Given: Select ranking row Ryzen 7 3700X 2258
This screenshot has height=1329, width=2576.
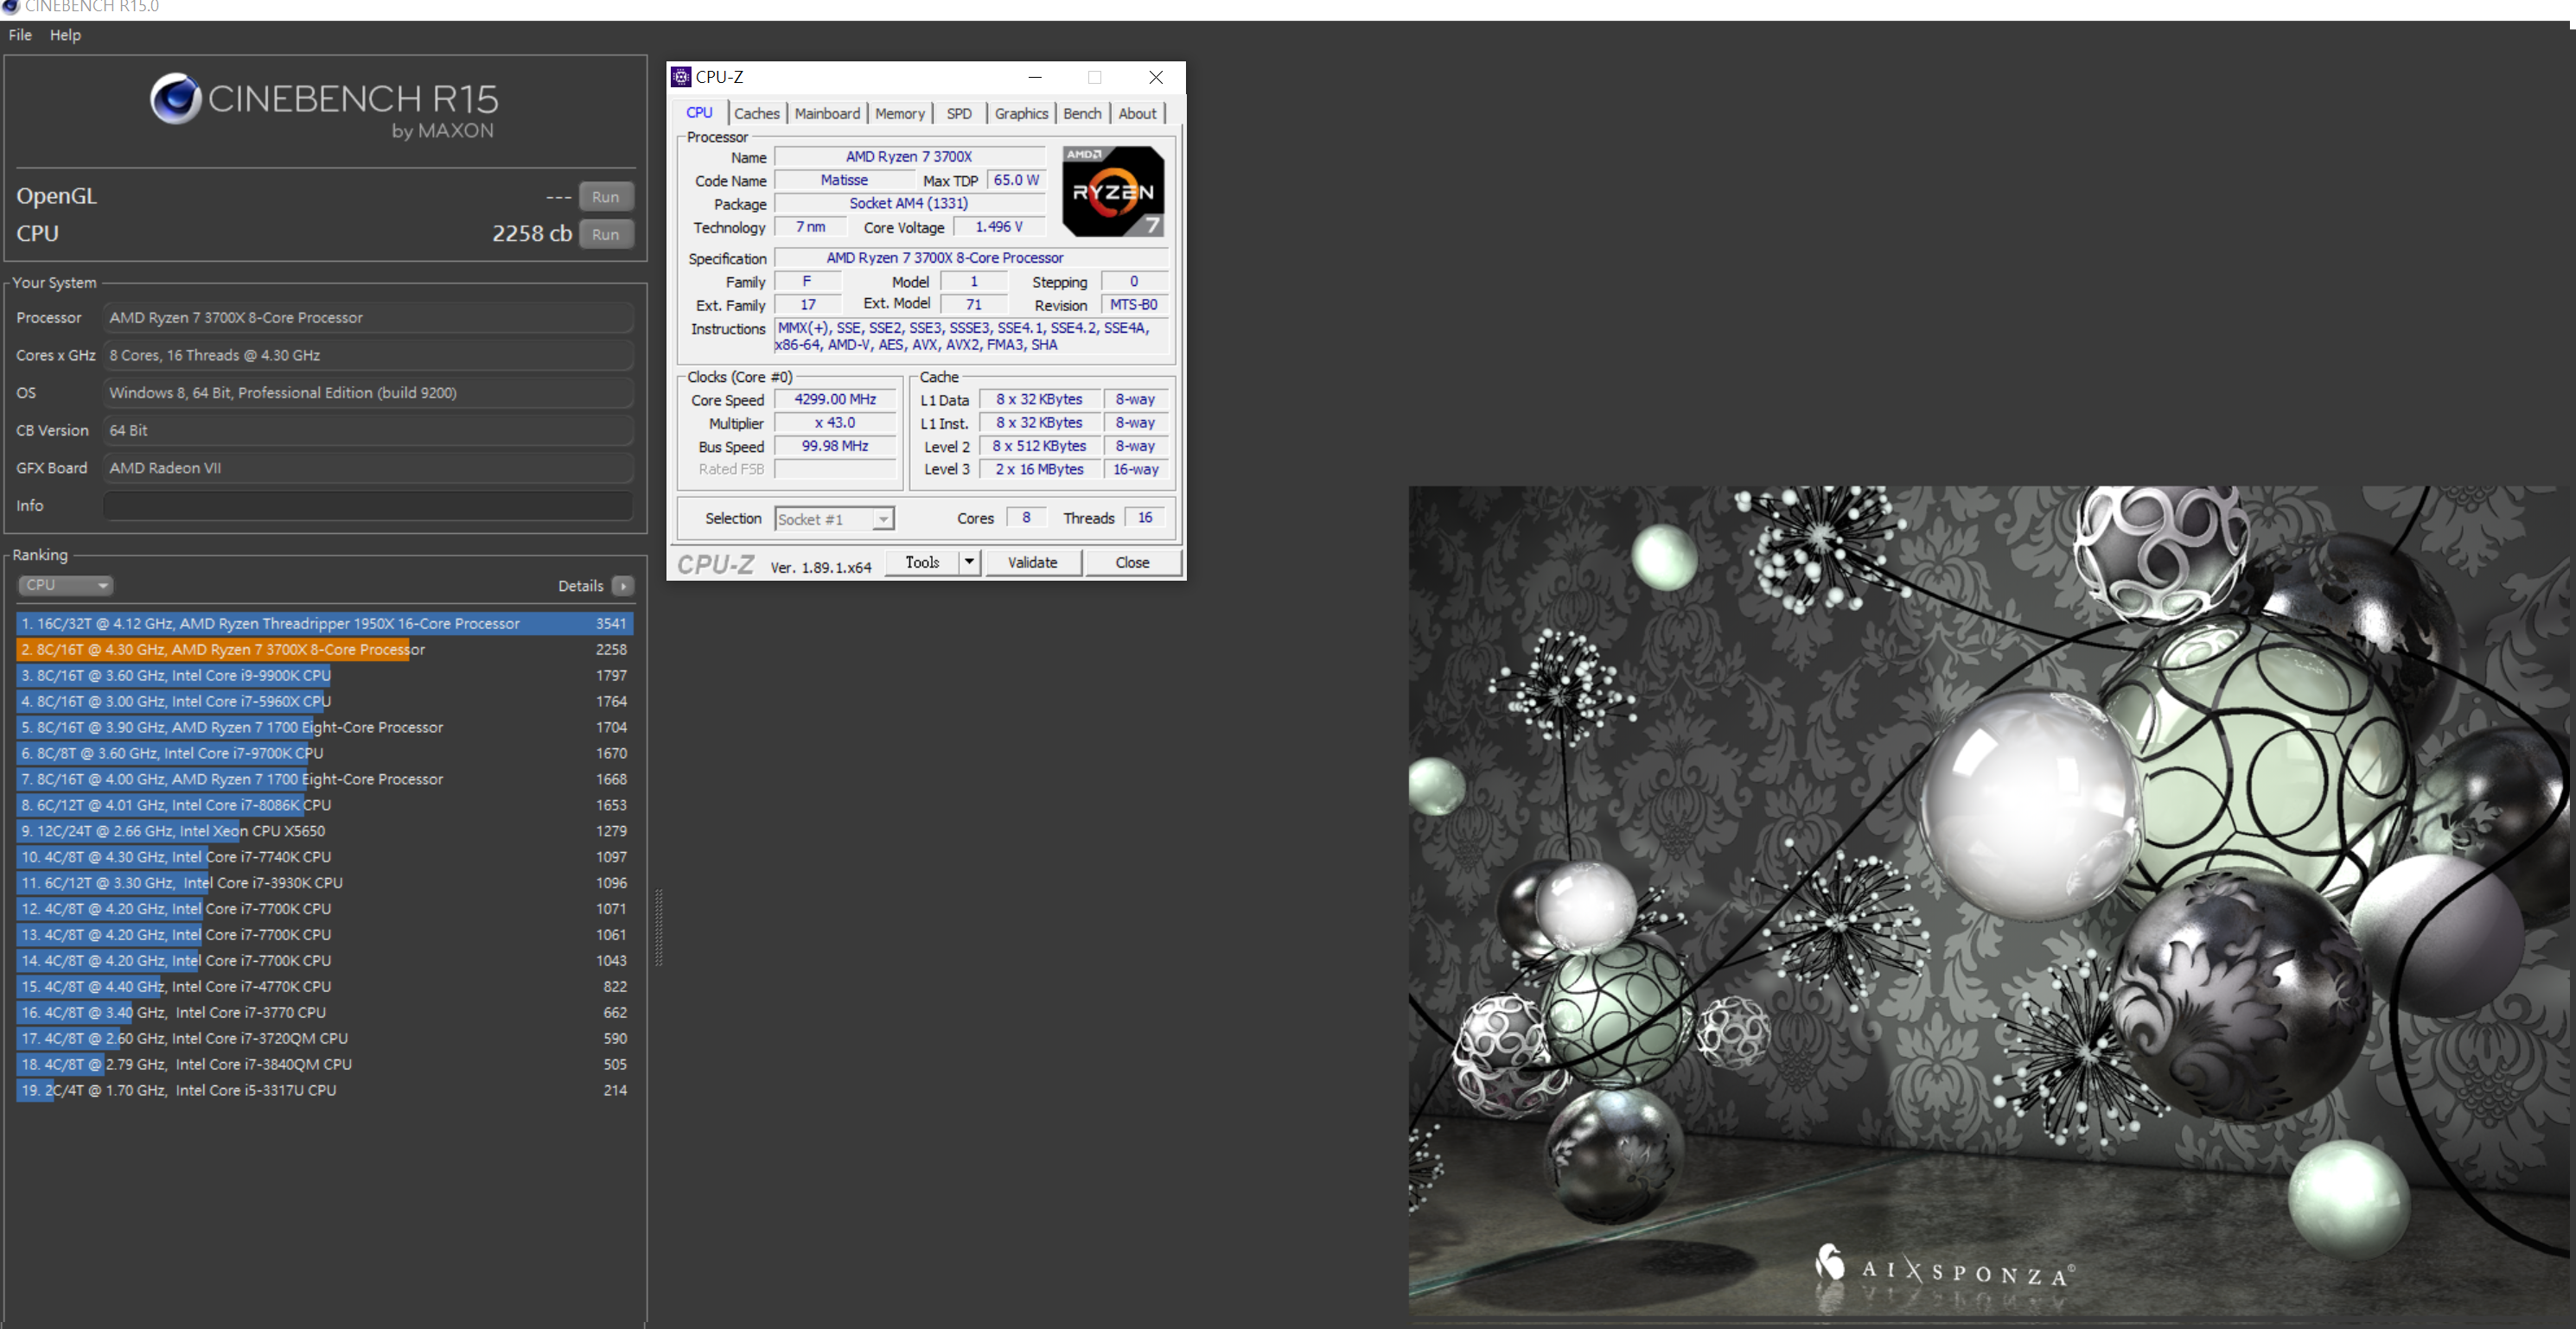Looking at the screenshot, I should tap(324, 650).
